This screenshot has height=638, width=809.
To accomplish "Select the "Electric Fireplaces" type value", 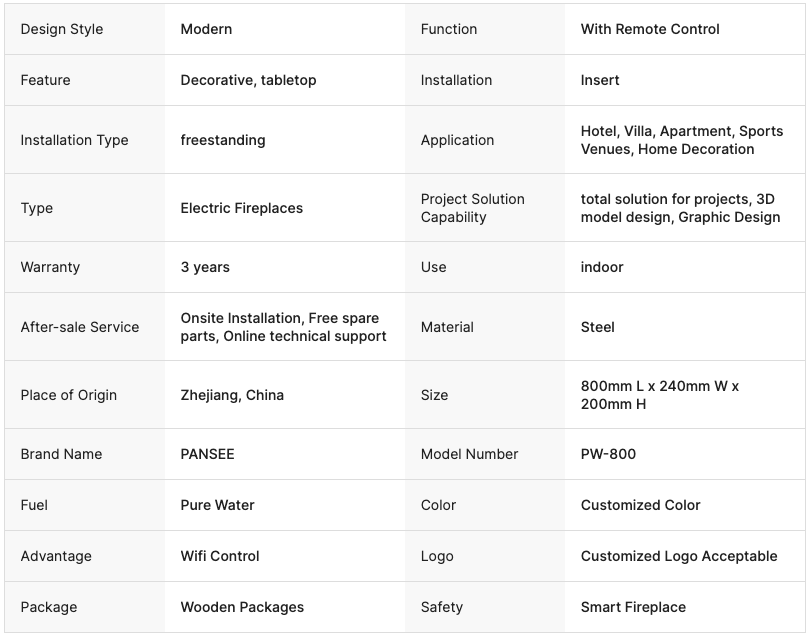I will (x=242, y=208).
